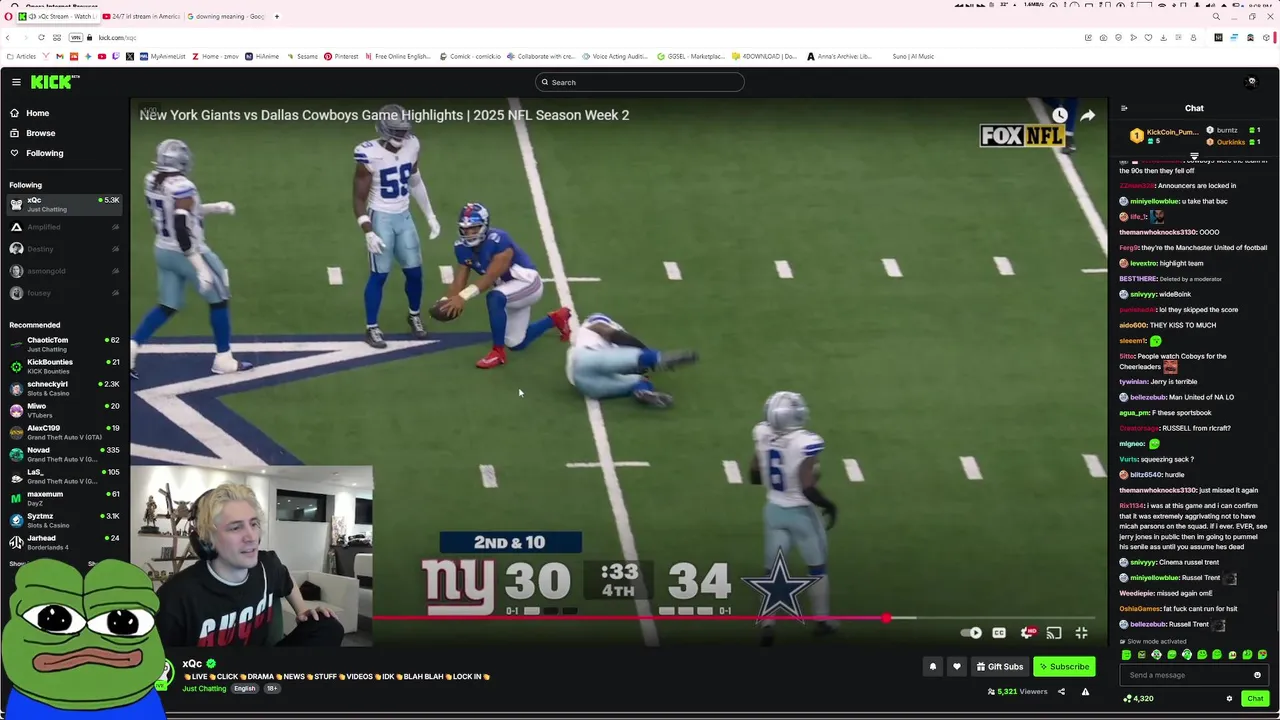Open video quality settings gear
Viewport: 1280px width, 720px height.
tap(1027, 633)
